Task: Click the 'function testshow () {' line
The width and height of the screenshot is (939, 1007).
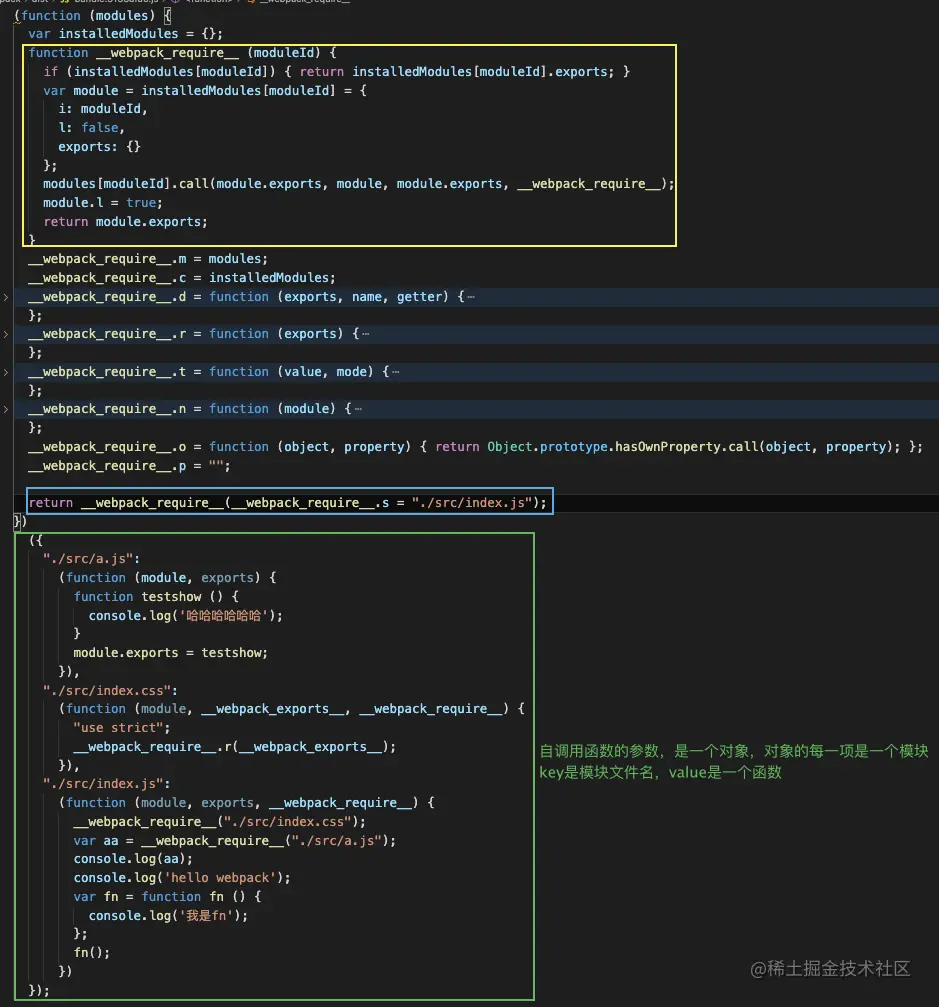Action: pos(156,597)
